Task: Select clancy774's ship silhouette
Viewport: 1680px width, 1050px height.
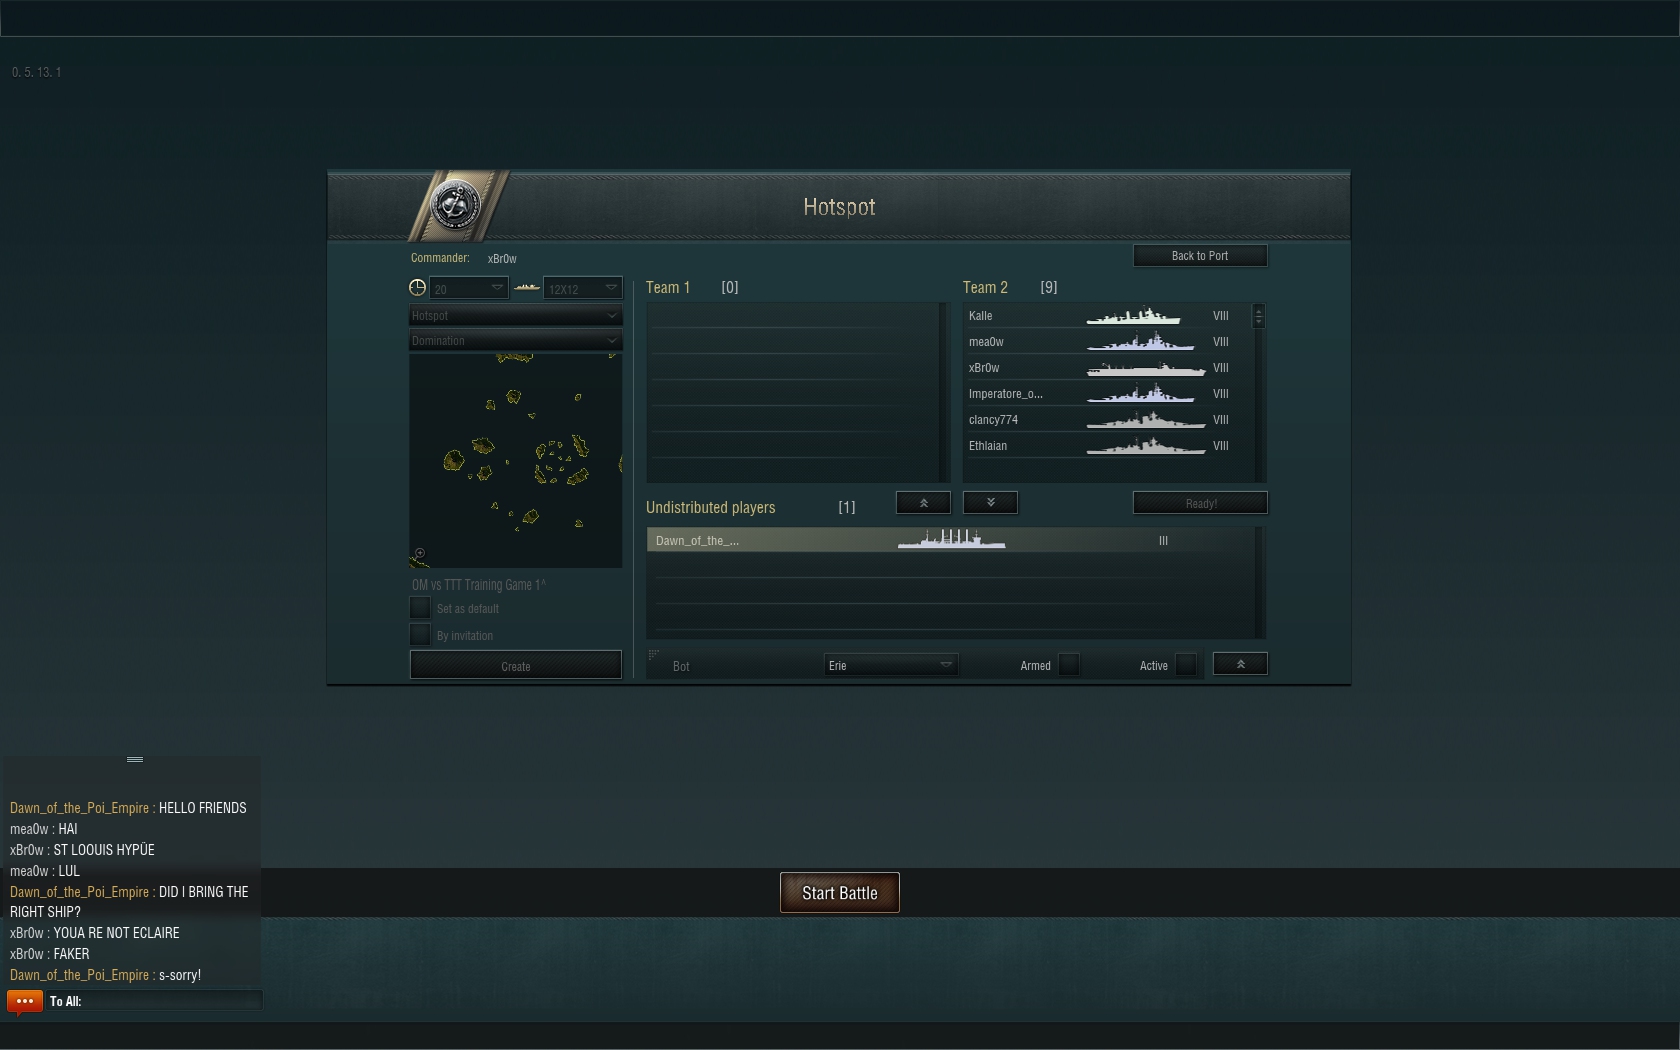Action: (x=1146, y=420)
